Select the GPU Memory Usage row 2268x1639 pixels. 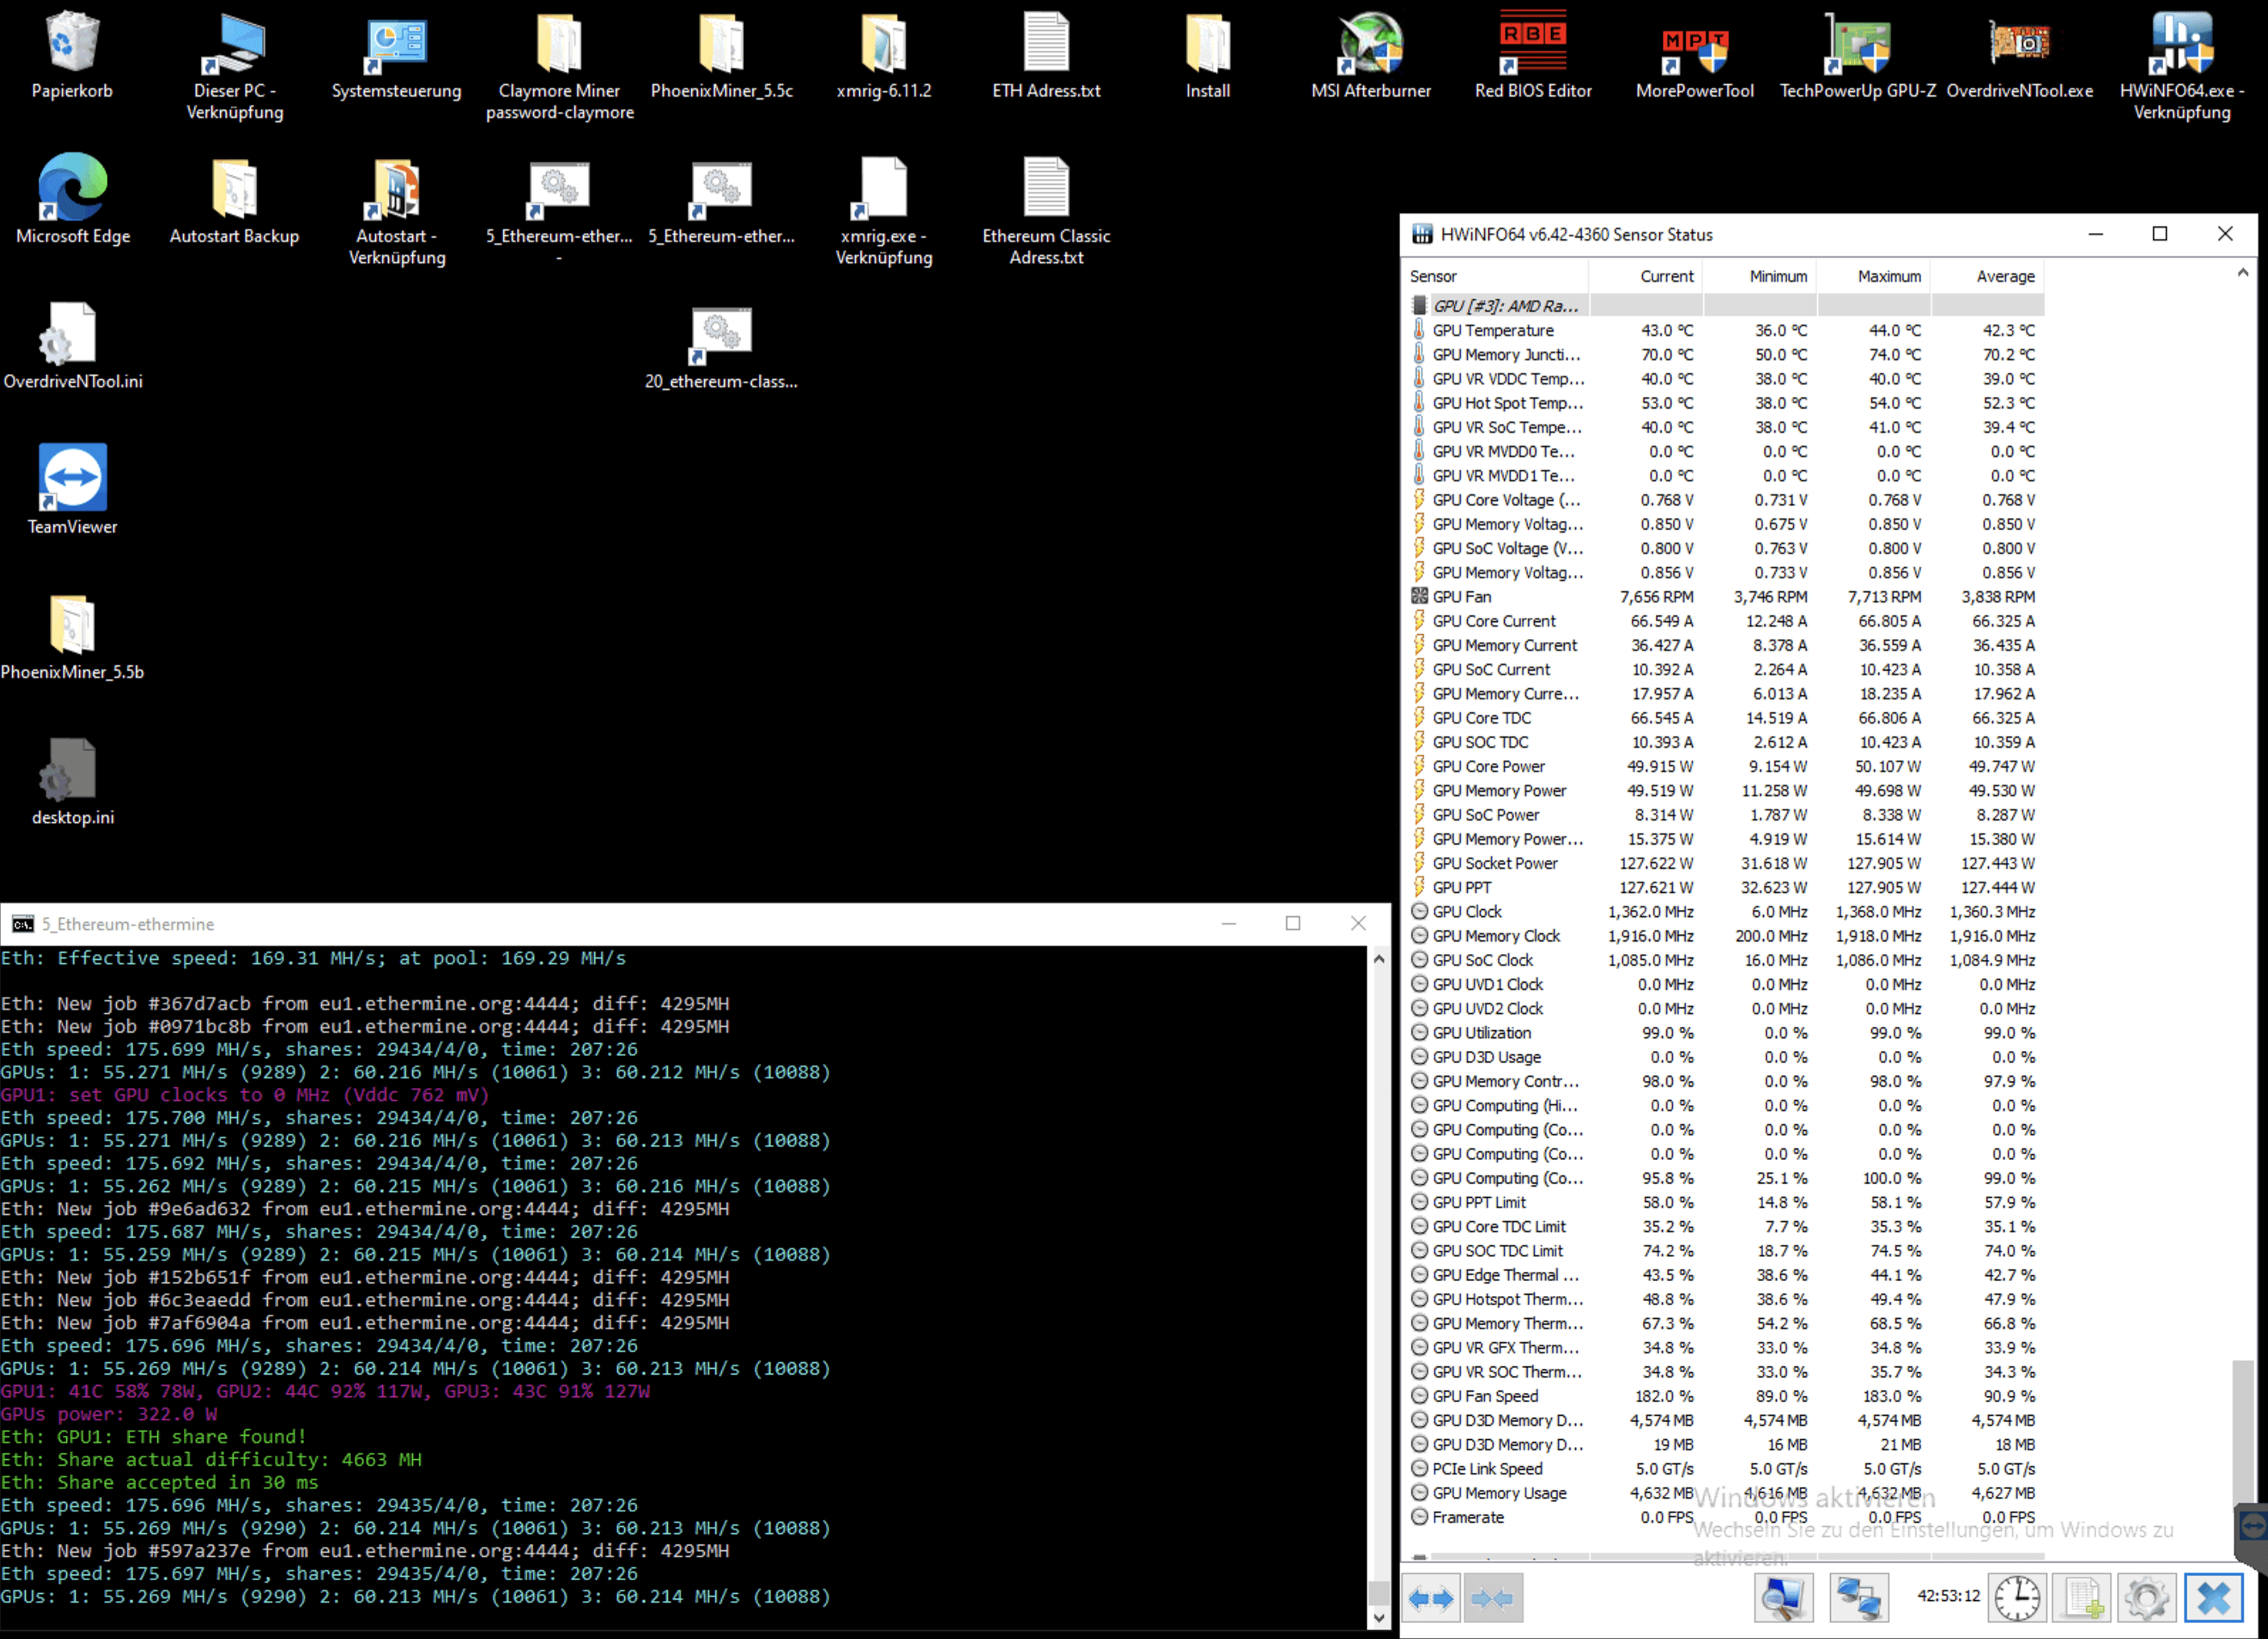tap(1725, 1493)
